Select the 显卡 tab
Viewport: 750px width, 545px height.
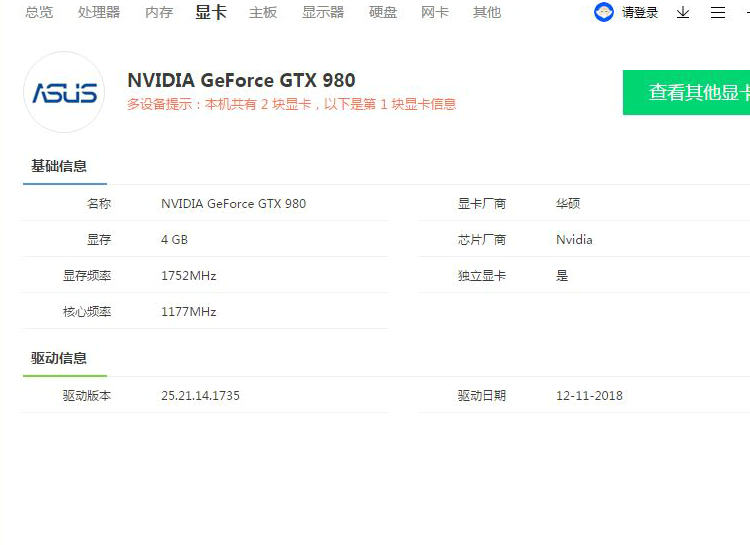(x=210, y=12)
